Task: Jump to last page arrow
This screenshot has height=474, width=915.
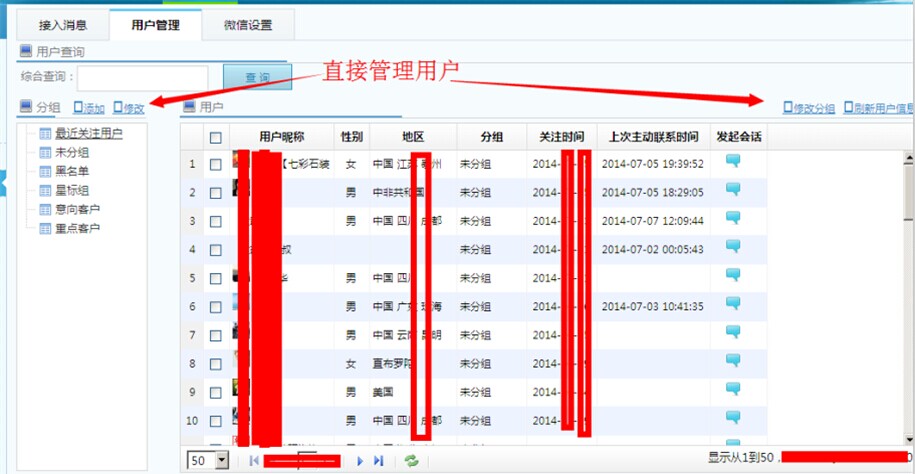Action: tap(379, 460)
